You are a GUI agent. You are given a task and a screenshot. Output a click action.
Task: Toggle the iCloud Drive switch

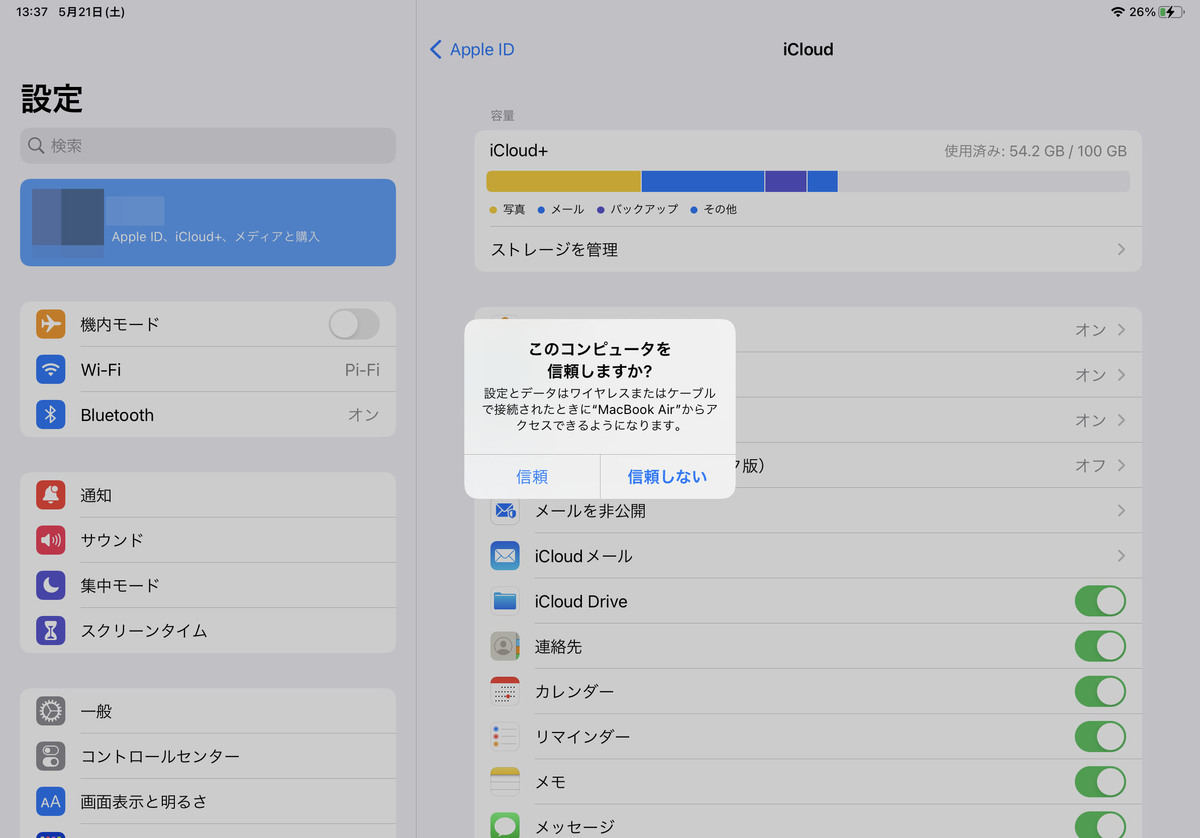[x=1100, y=601]
